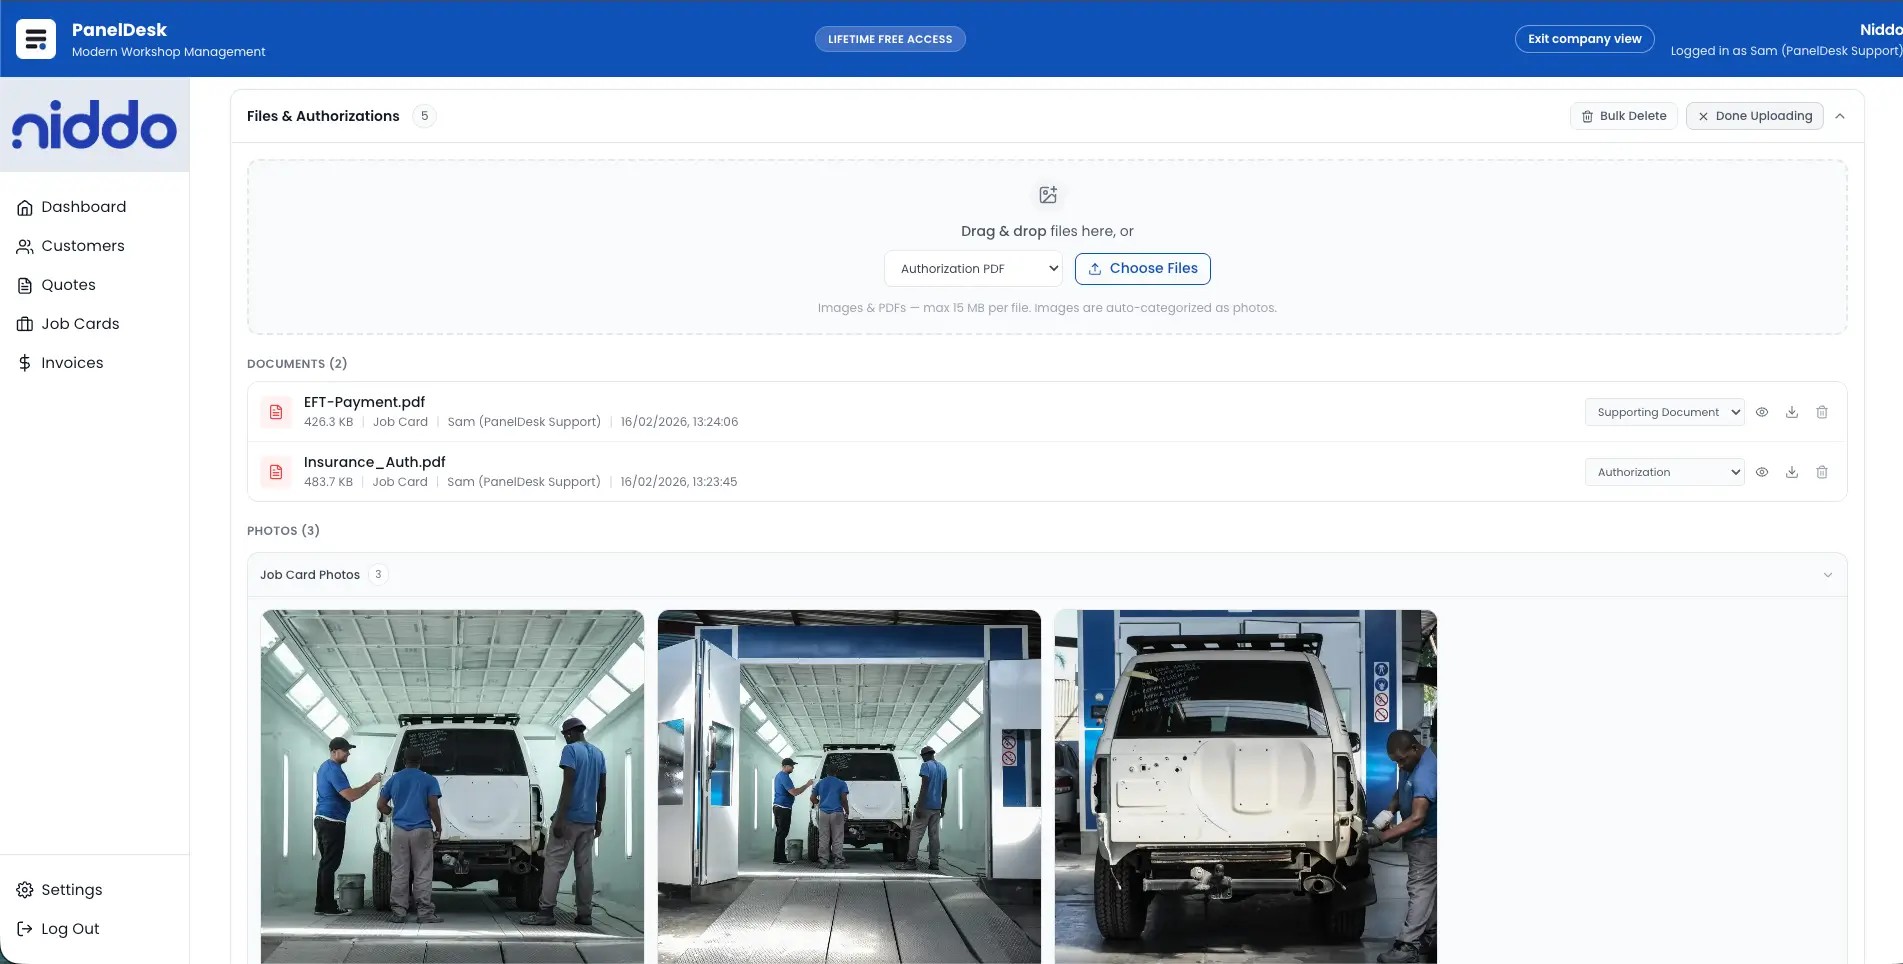Delete the Insurance_Auth.pdf document
1903x964 pixels.
tap(1822, 472)
